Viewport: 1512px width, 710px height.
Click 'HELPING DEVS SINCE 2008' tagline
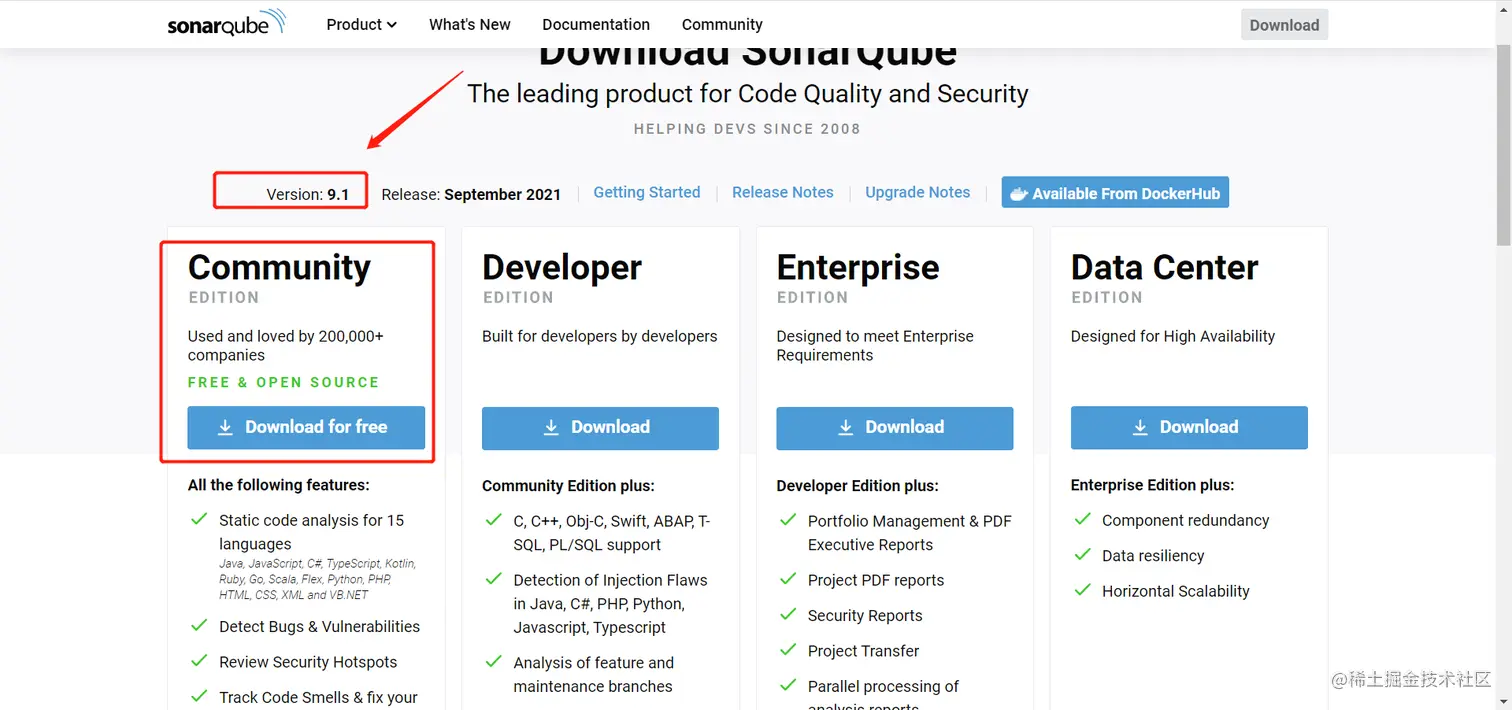[747, 129]
